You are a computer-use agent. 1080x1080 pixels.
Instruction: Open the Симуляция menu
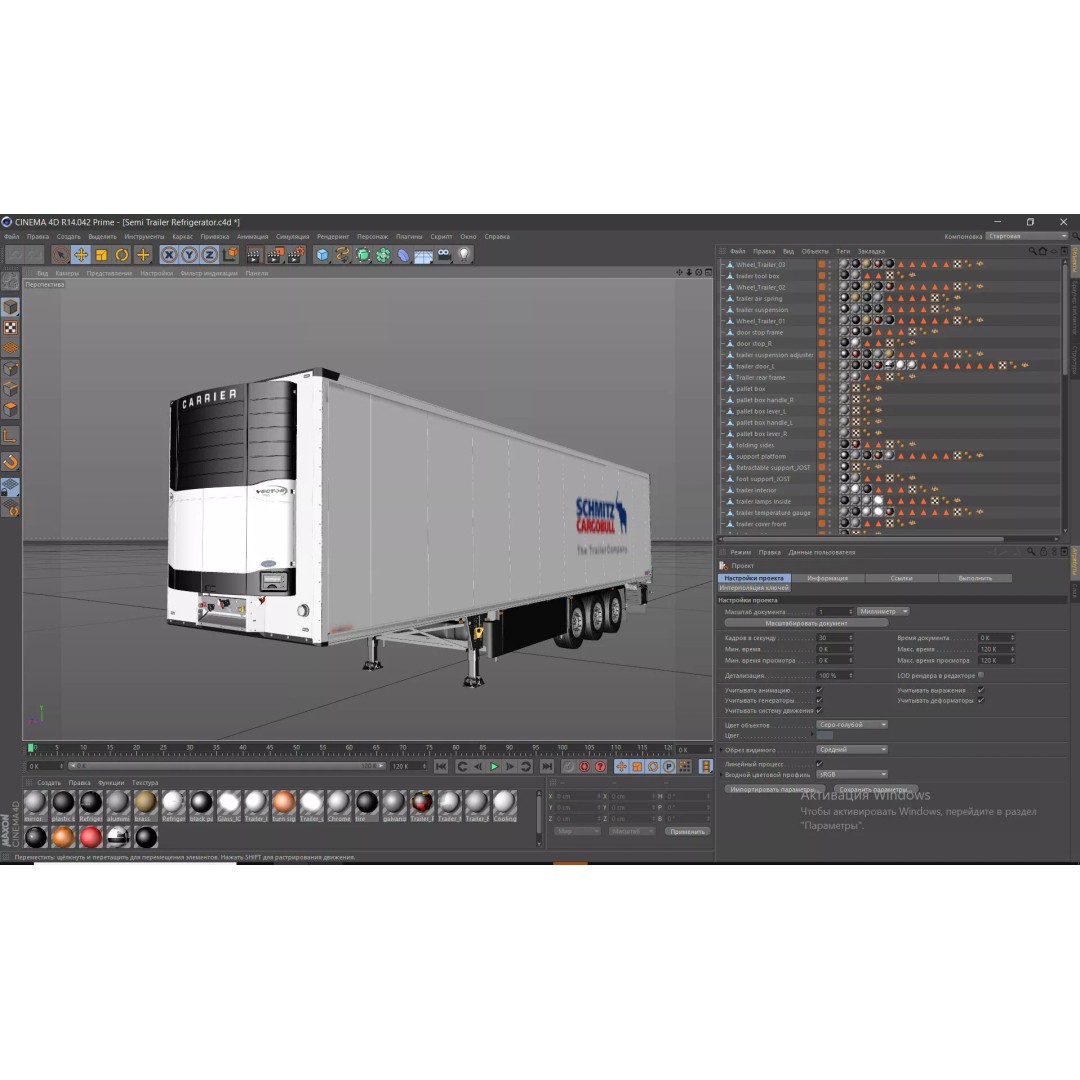(x=293, y=237)
